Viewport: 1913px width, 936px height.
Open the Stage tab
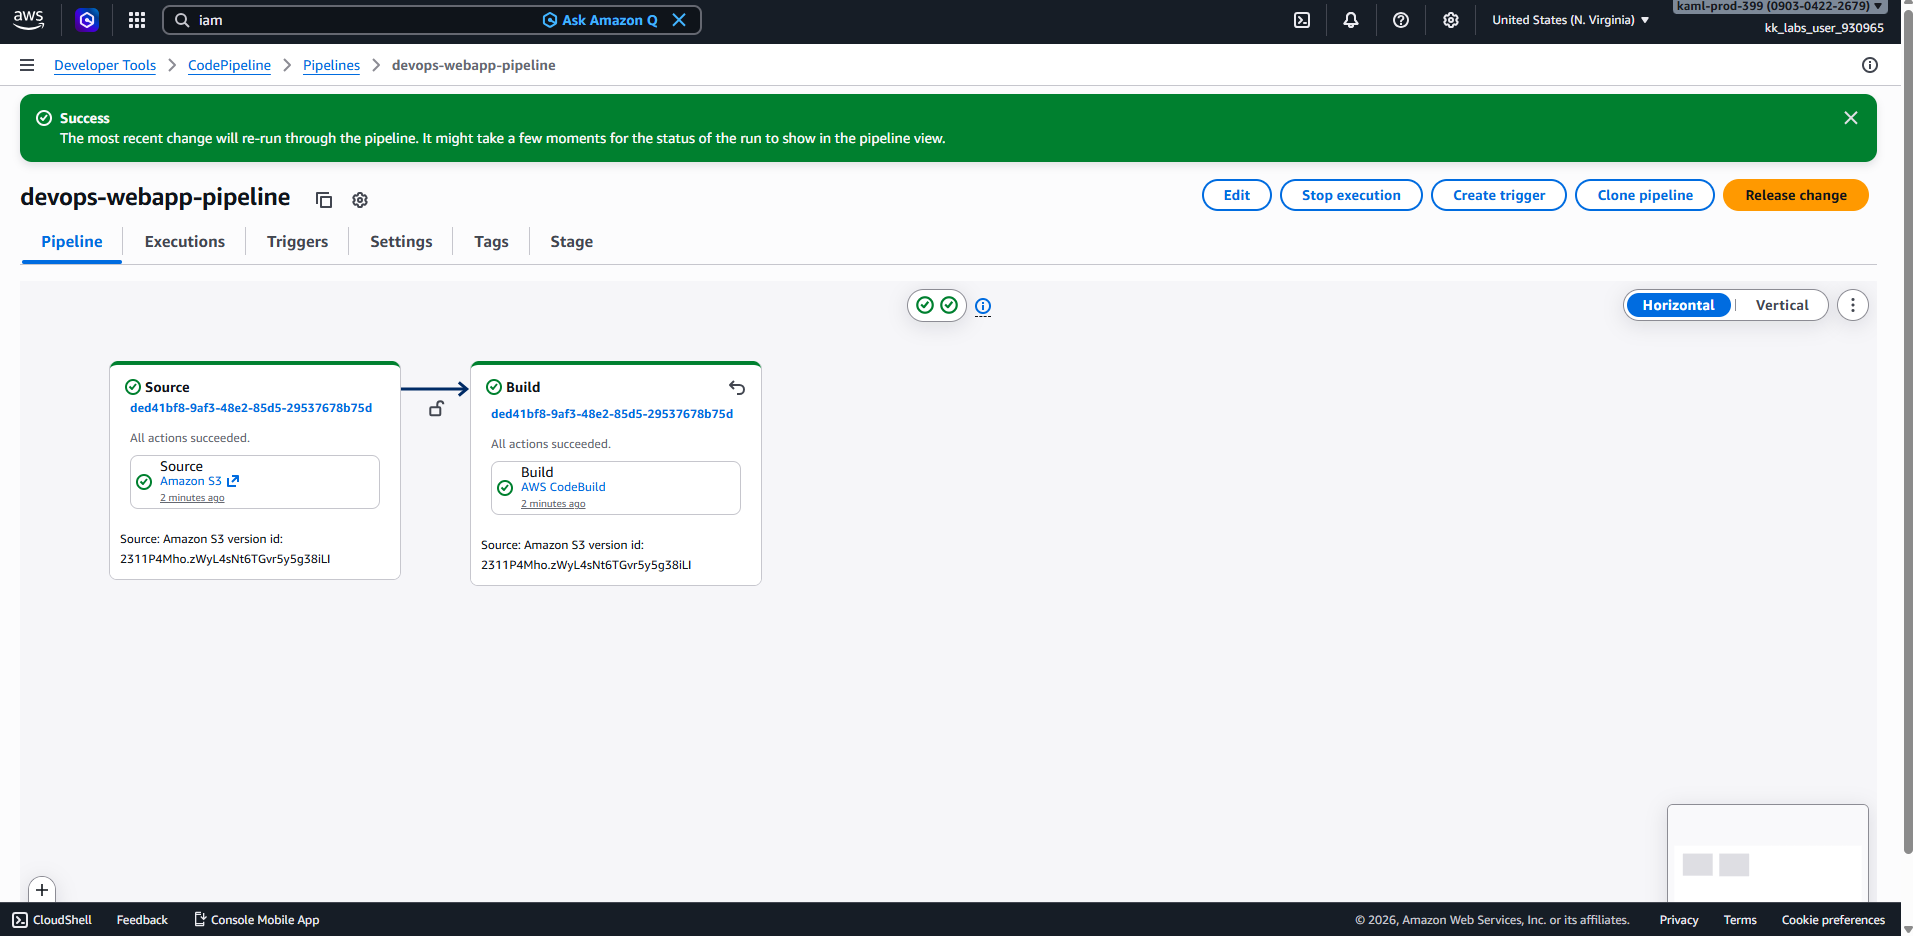[572, 242]
